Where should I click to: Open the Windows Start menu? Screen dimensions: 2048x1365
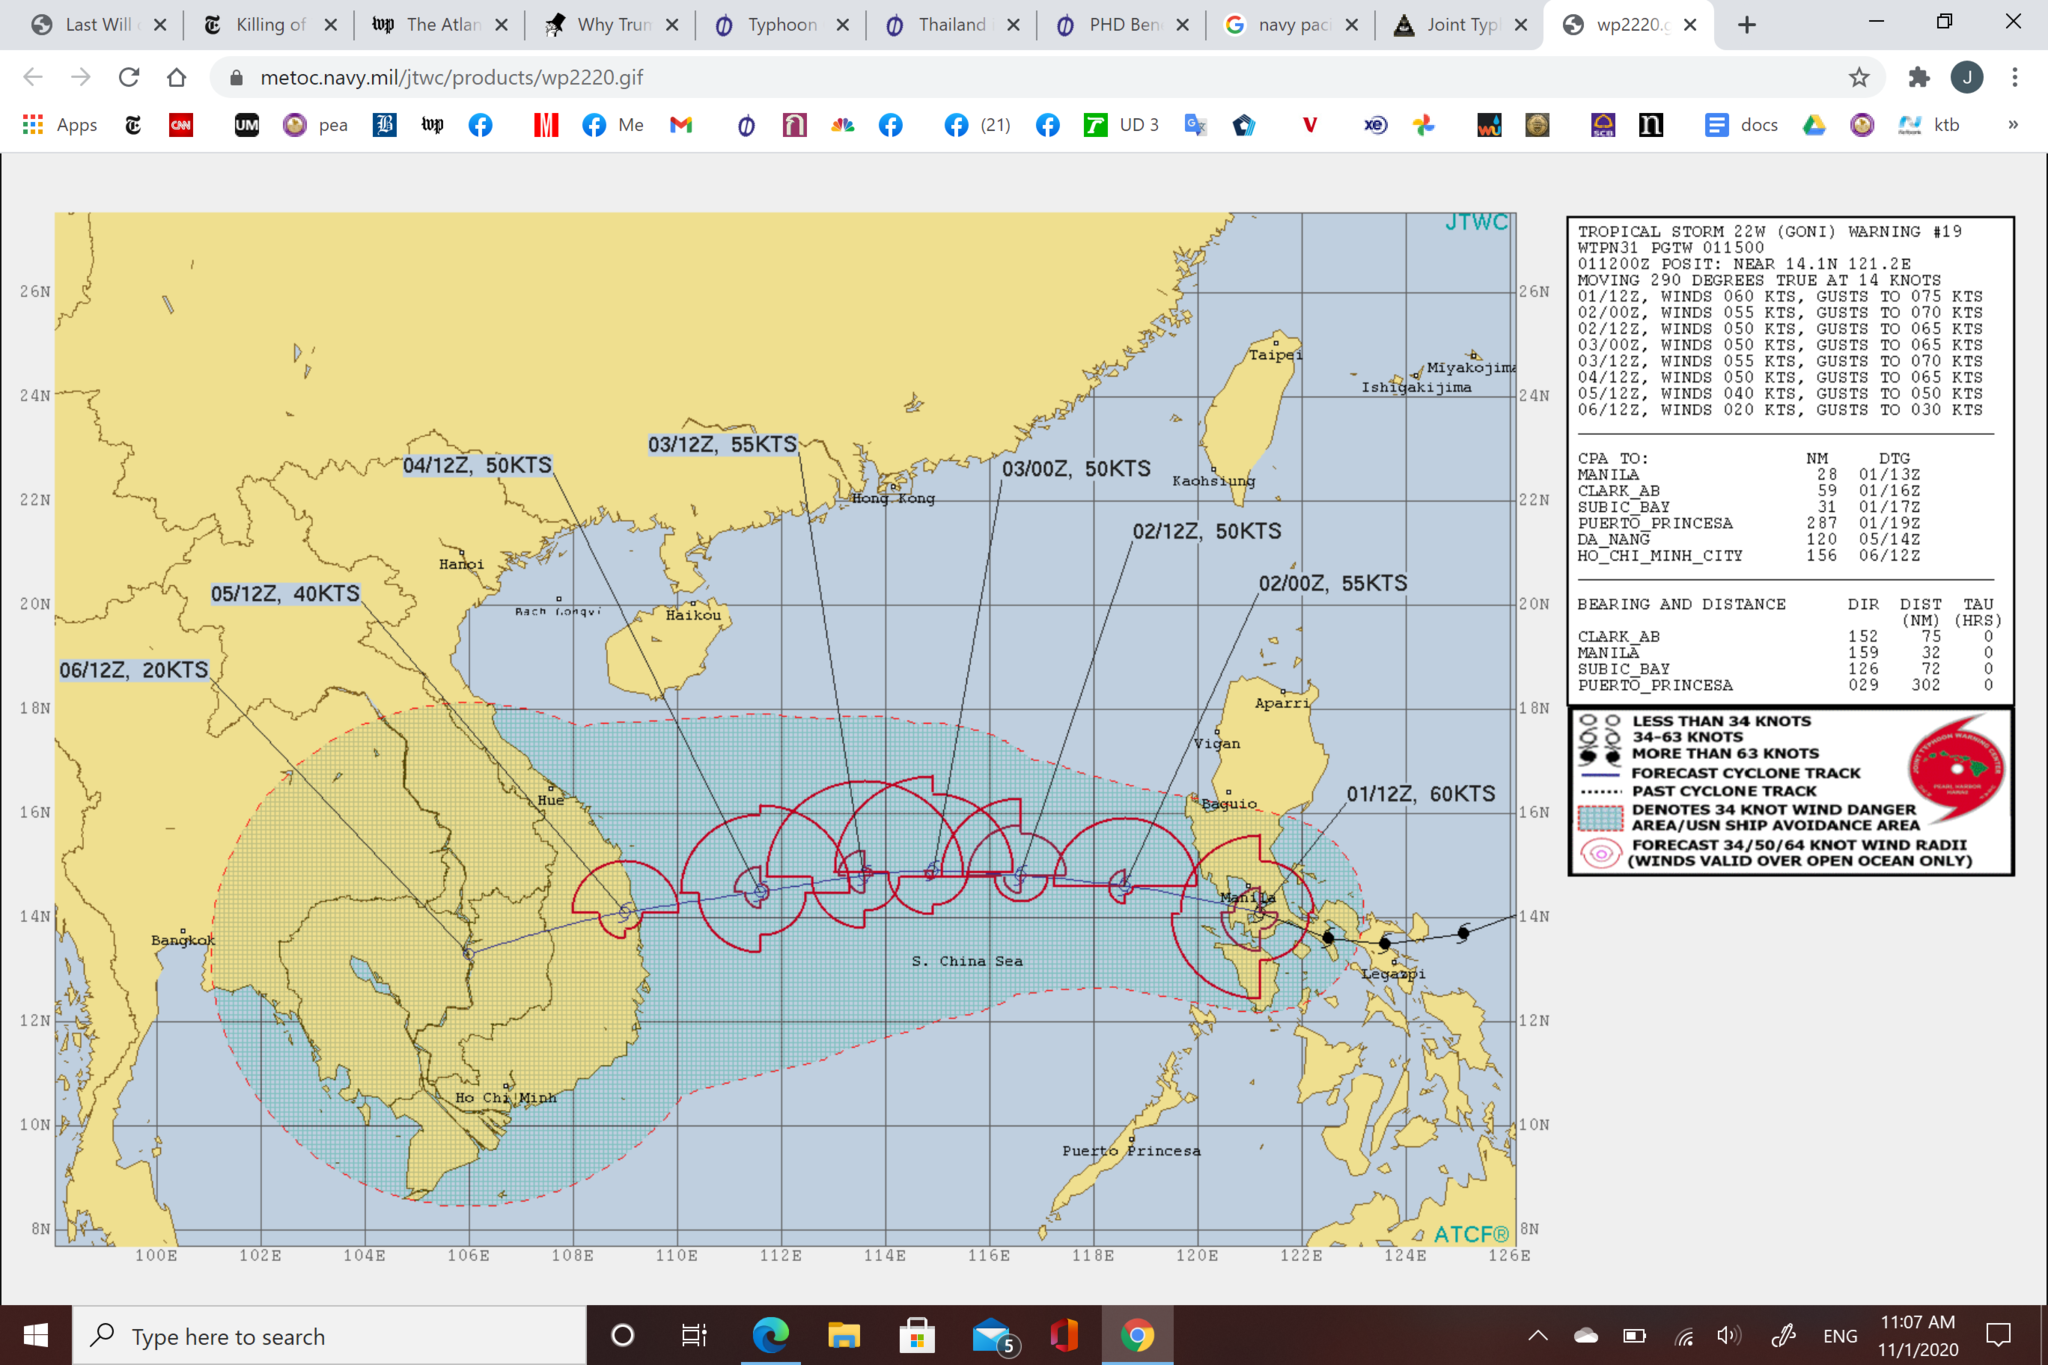[36, 1335]
